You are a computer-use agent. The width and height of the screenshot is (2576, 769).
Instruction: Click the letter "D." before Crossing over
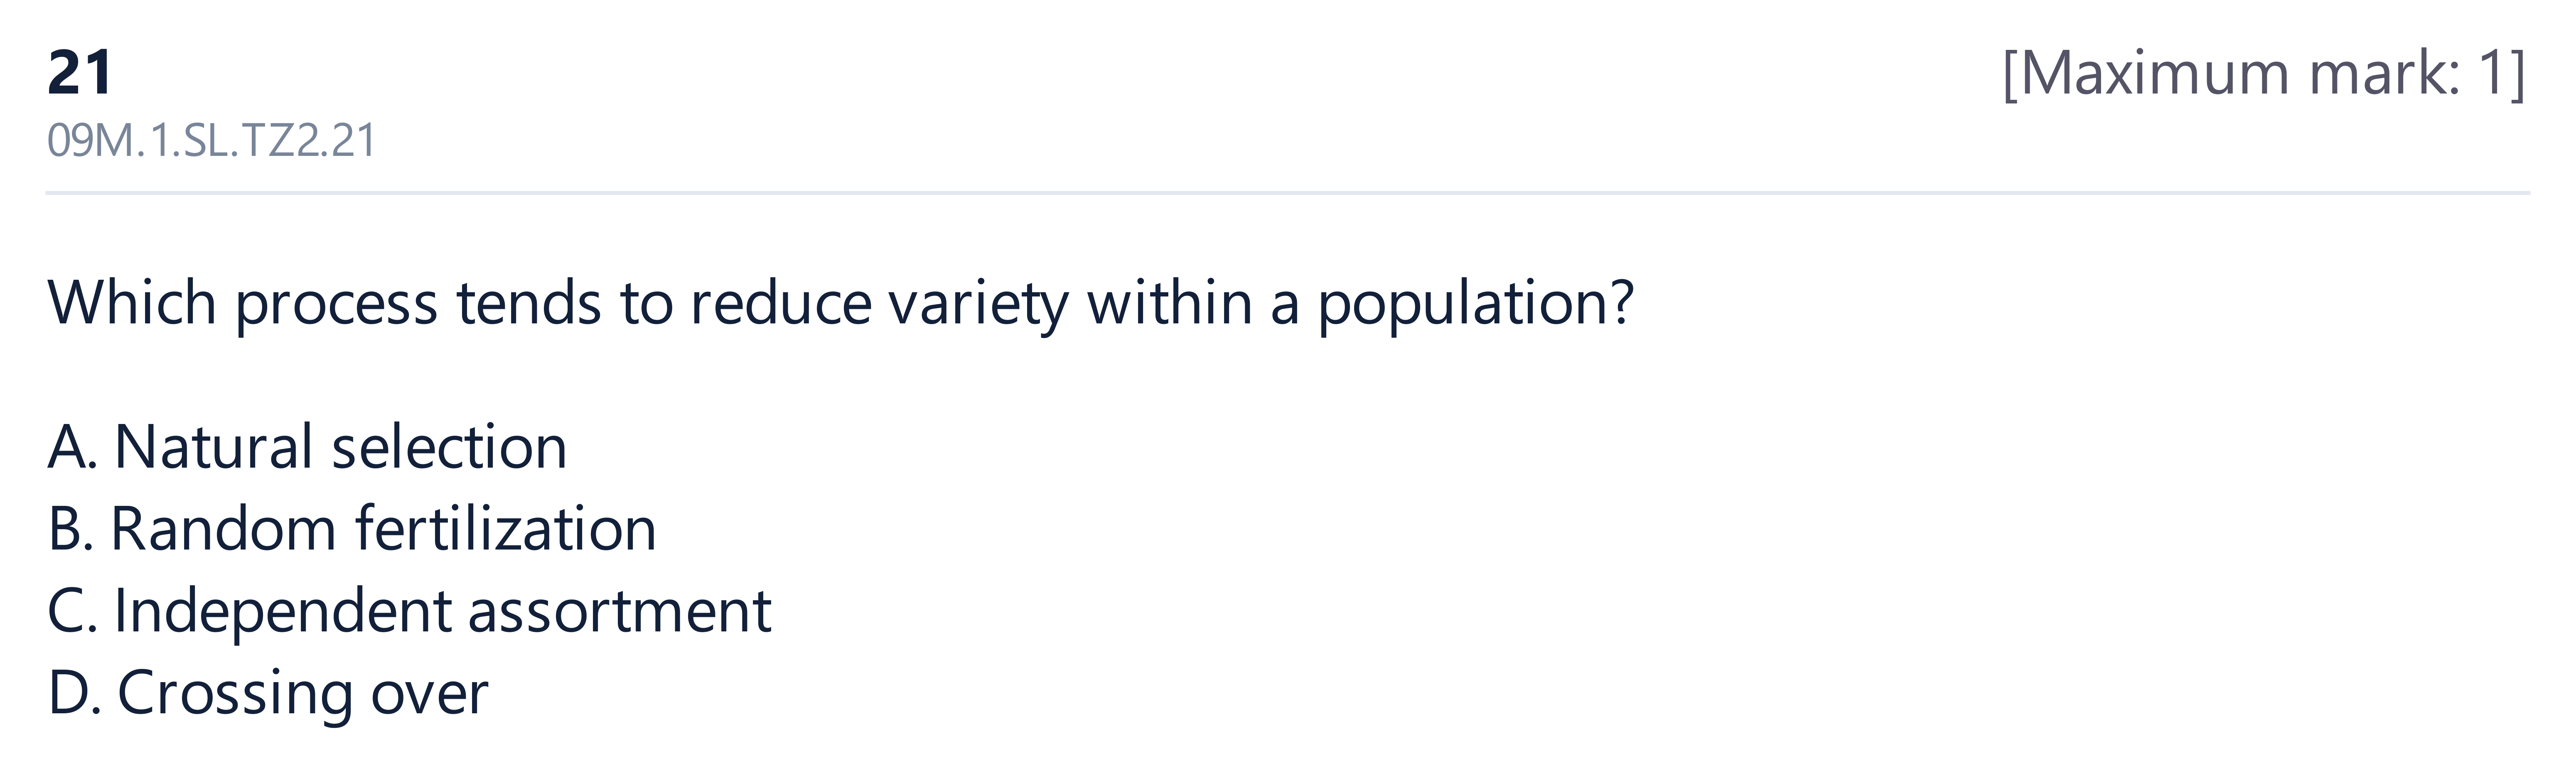(x=74, y=693)
